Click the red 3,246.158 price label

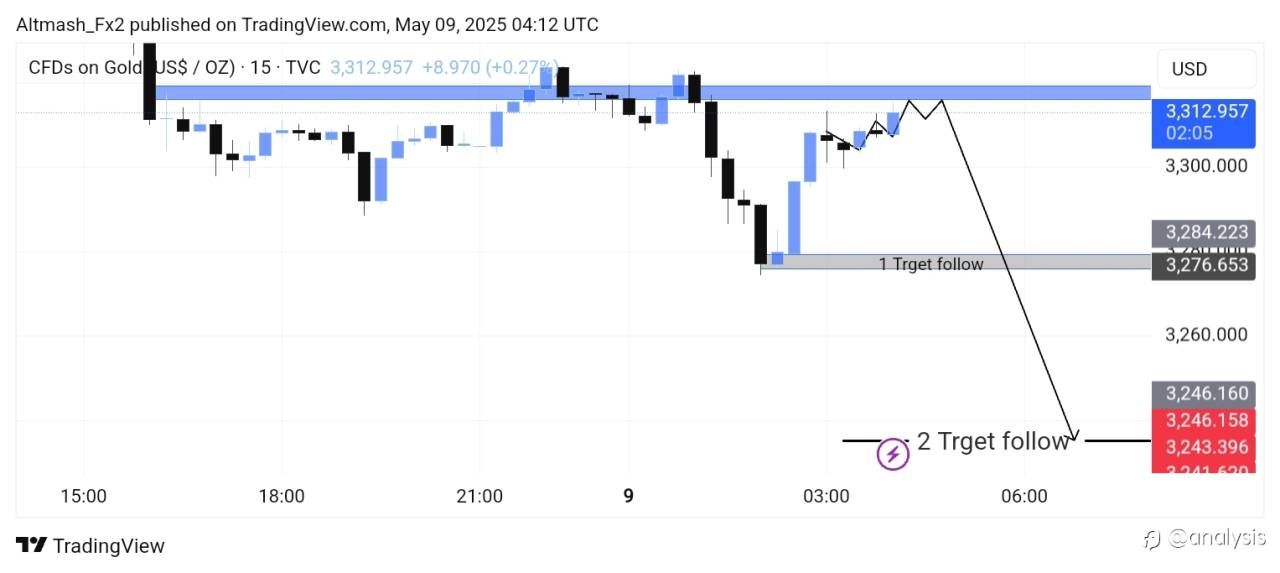click(1201, 420)
